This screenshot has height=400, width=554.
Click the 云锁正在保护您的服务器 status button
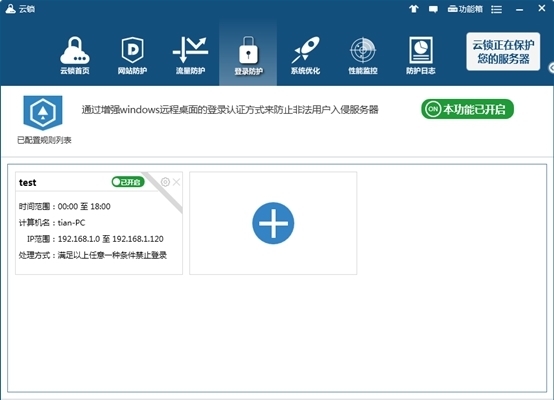[503, 52]
